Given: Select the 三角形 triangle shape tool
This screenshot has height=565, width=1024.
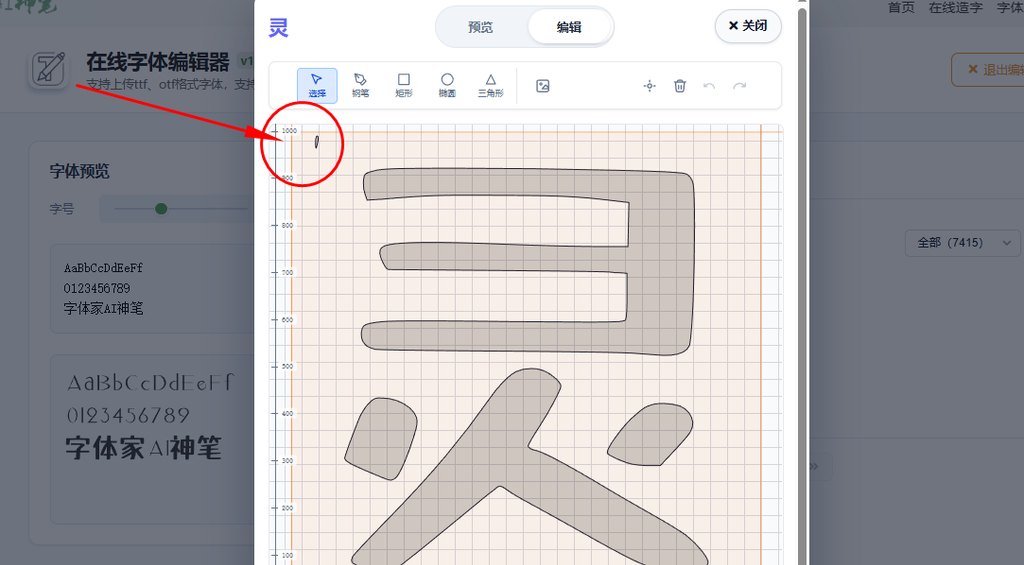Looking at the screenshot, I should (490, 86).
